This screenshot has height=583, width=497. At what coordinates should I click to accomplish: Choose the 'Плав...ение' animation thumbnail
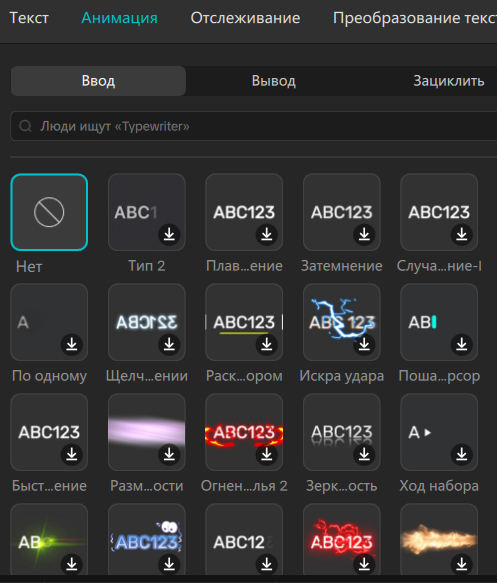point(244,212)
